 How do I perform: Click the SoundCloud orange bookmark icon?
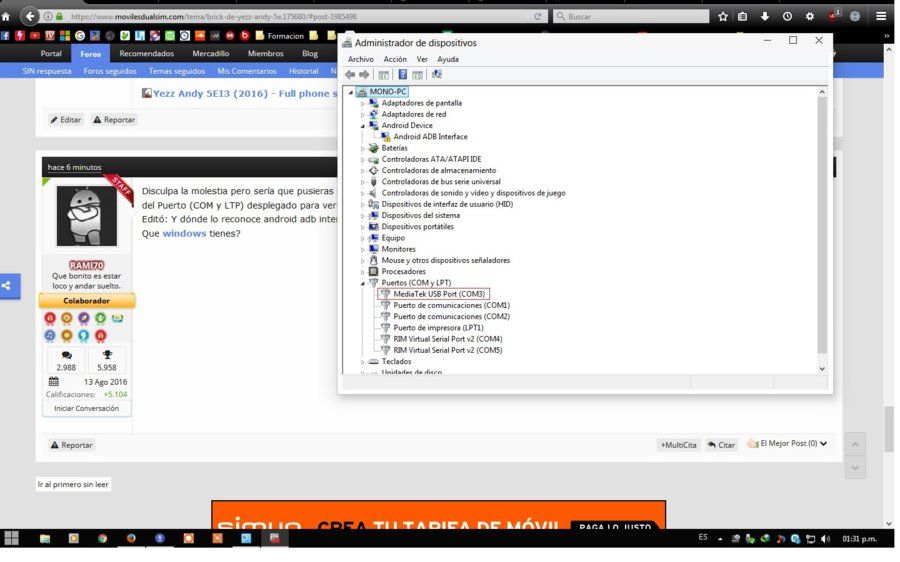click(x=200, y=36)
